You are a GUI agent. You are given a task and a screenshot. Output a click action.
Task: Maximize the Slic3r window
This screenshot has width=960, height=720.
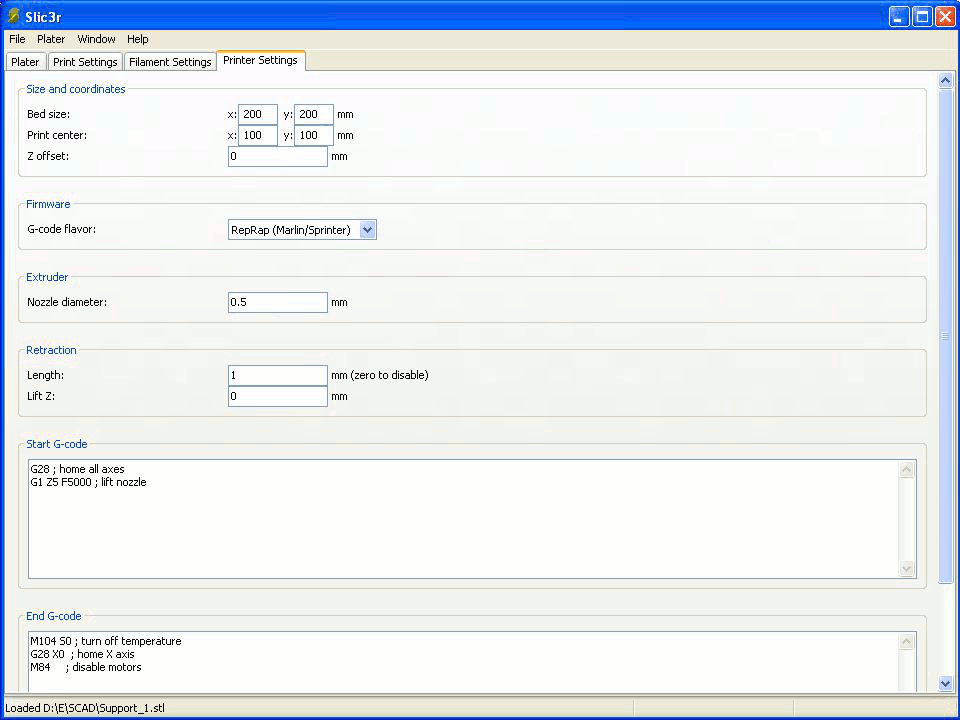coord(921,16)
